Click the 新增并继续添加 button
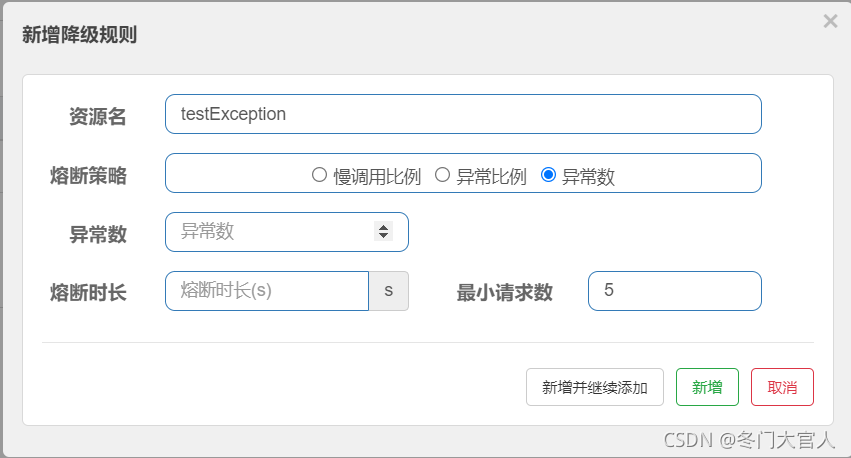The height and width of the screenshot is (458, 851). (594, 387)
